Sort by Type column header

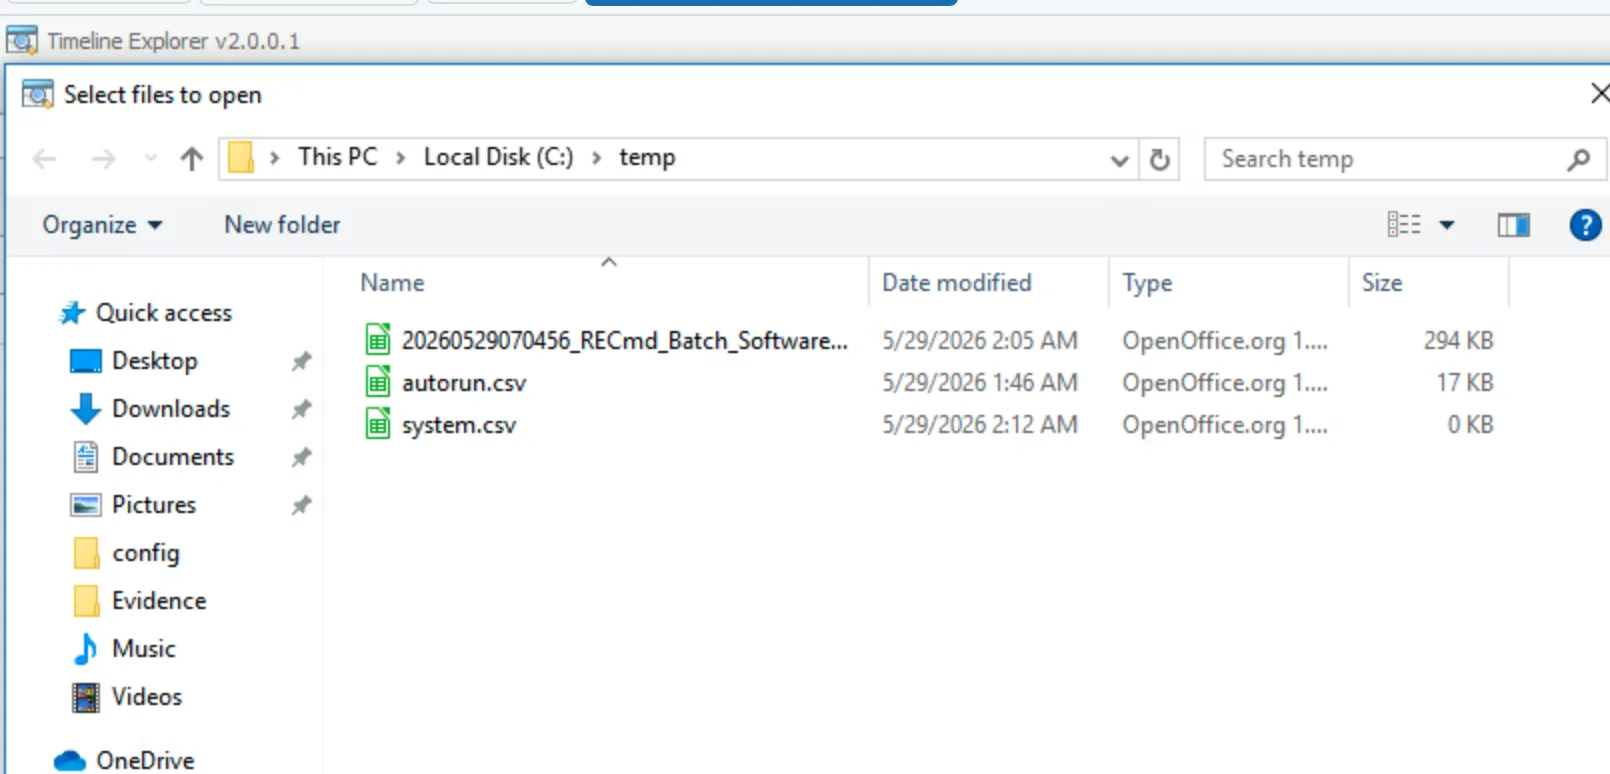[1147, 283]
